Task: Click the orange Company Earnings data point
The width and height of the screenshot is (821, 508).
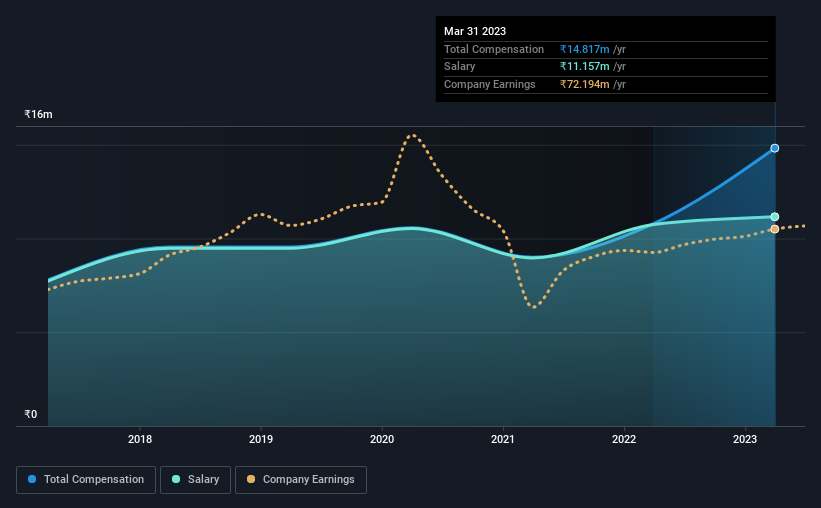Action: (774, 229)
